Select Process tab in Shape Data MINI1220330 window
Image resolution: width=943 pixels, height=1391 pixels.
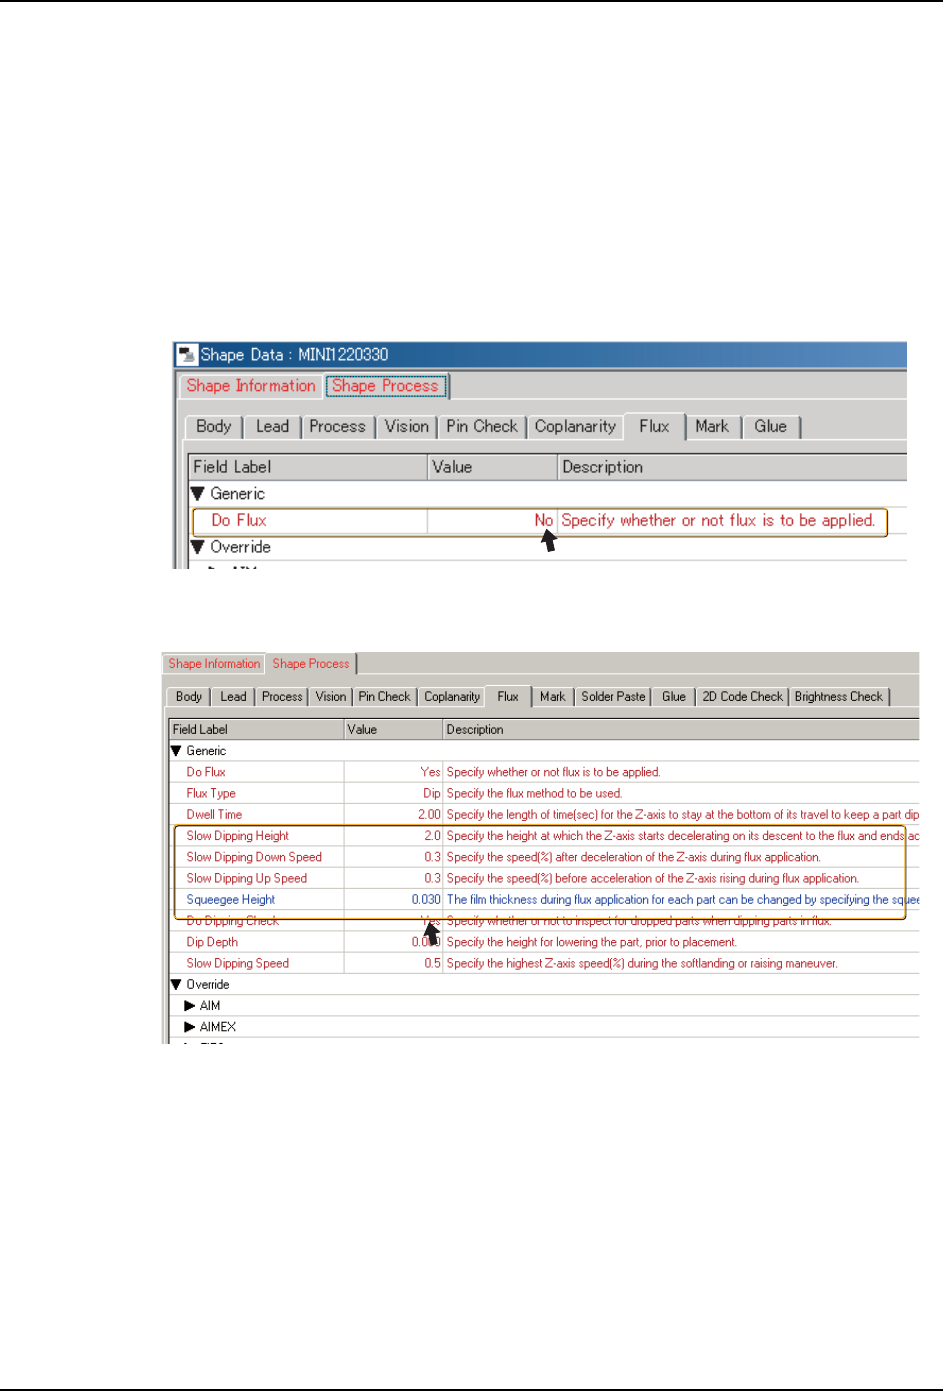click(x=337, y=427)
